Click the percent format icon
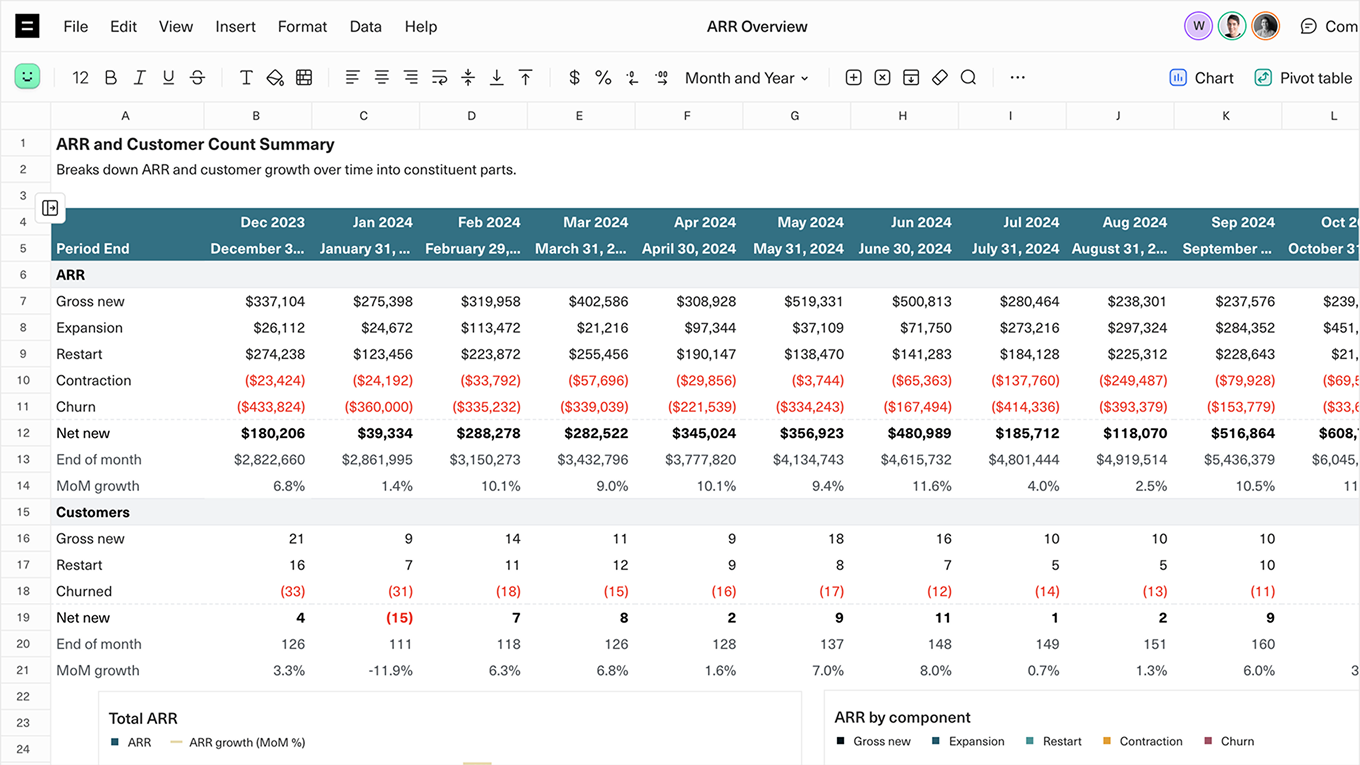The width and height of the screenshot is (1360, 765). pos(603,77)
